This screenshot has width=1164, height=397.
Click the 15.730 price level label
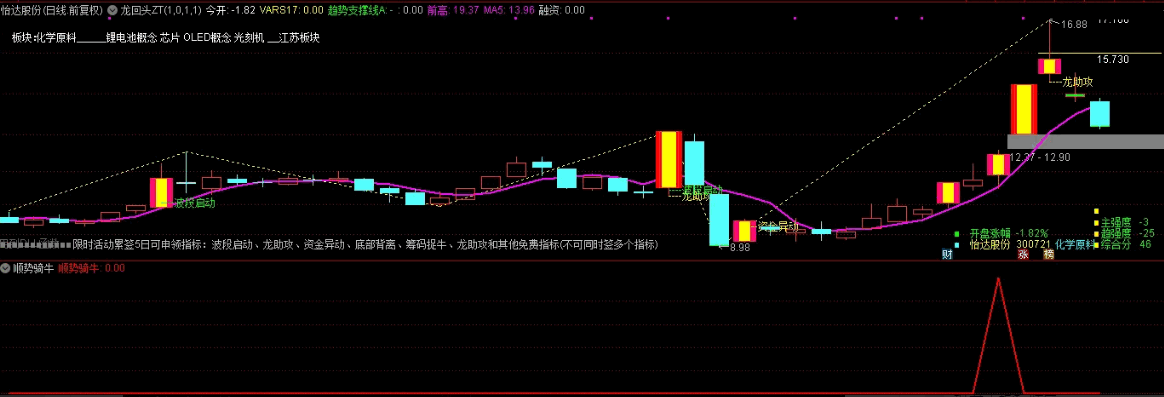coord(1114,59)
